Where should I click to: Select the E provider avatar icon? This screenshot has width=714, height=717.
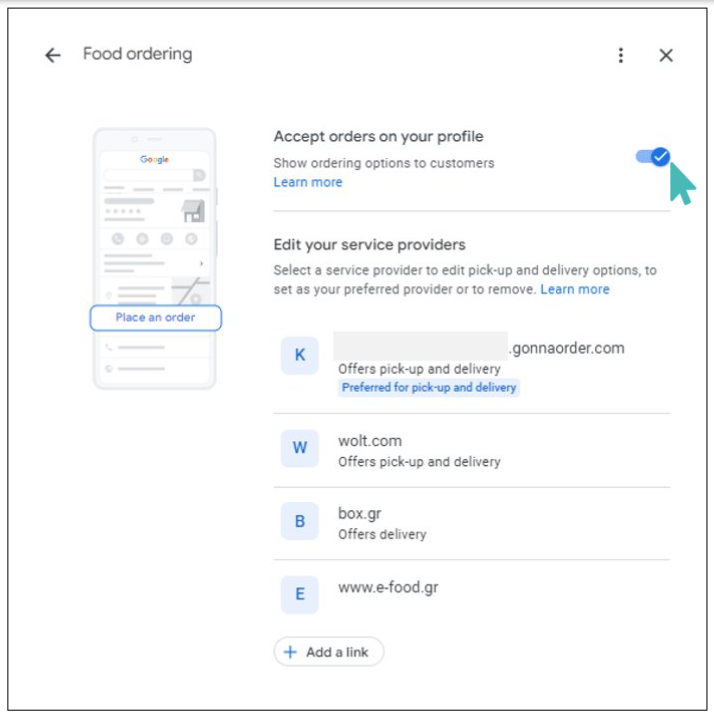(x=300, y=594)
